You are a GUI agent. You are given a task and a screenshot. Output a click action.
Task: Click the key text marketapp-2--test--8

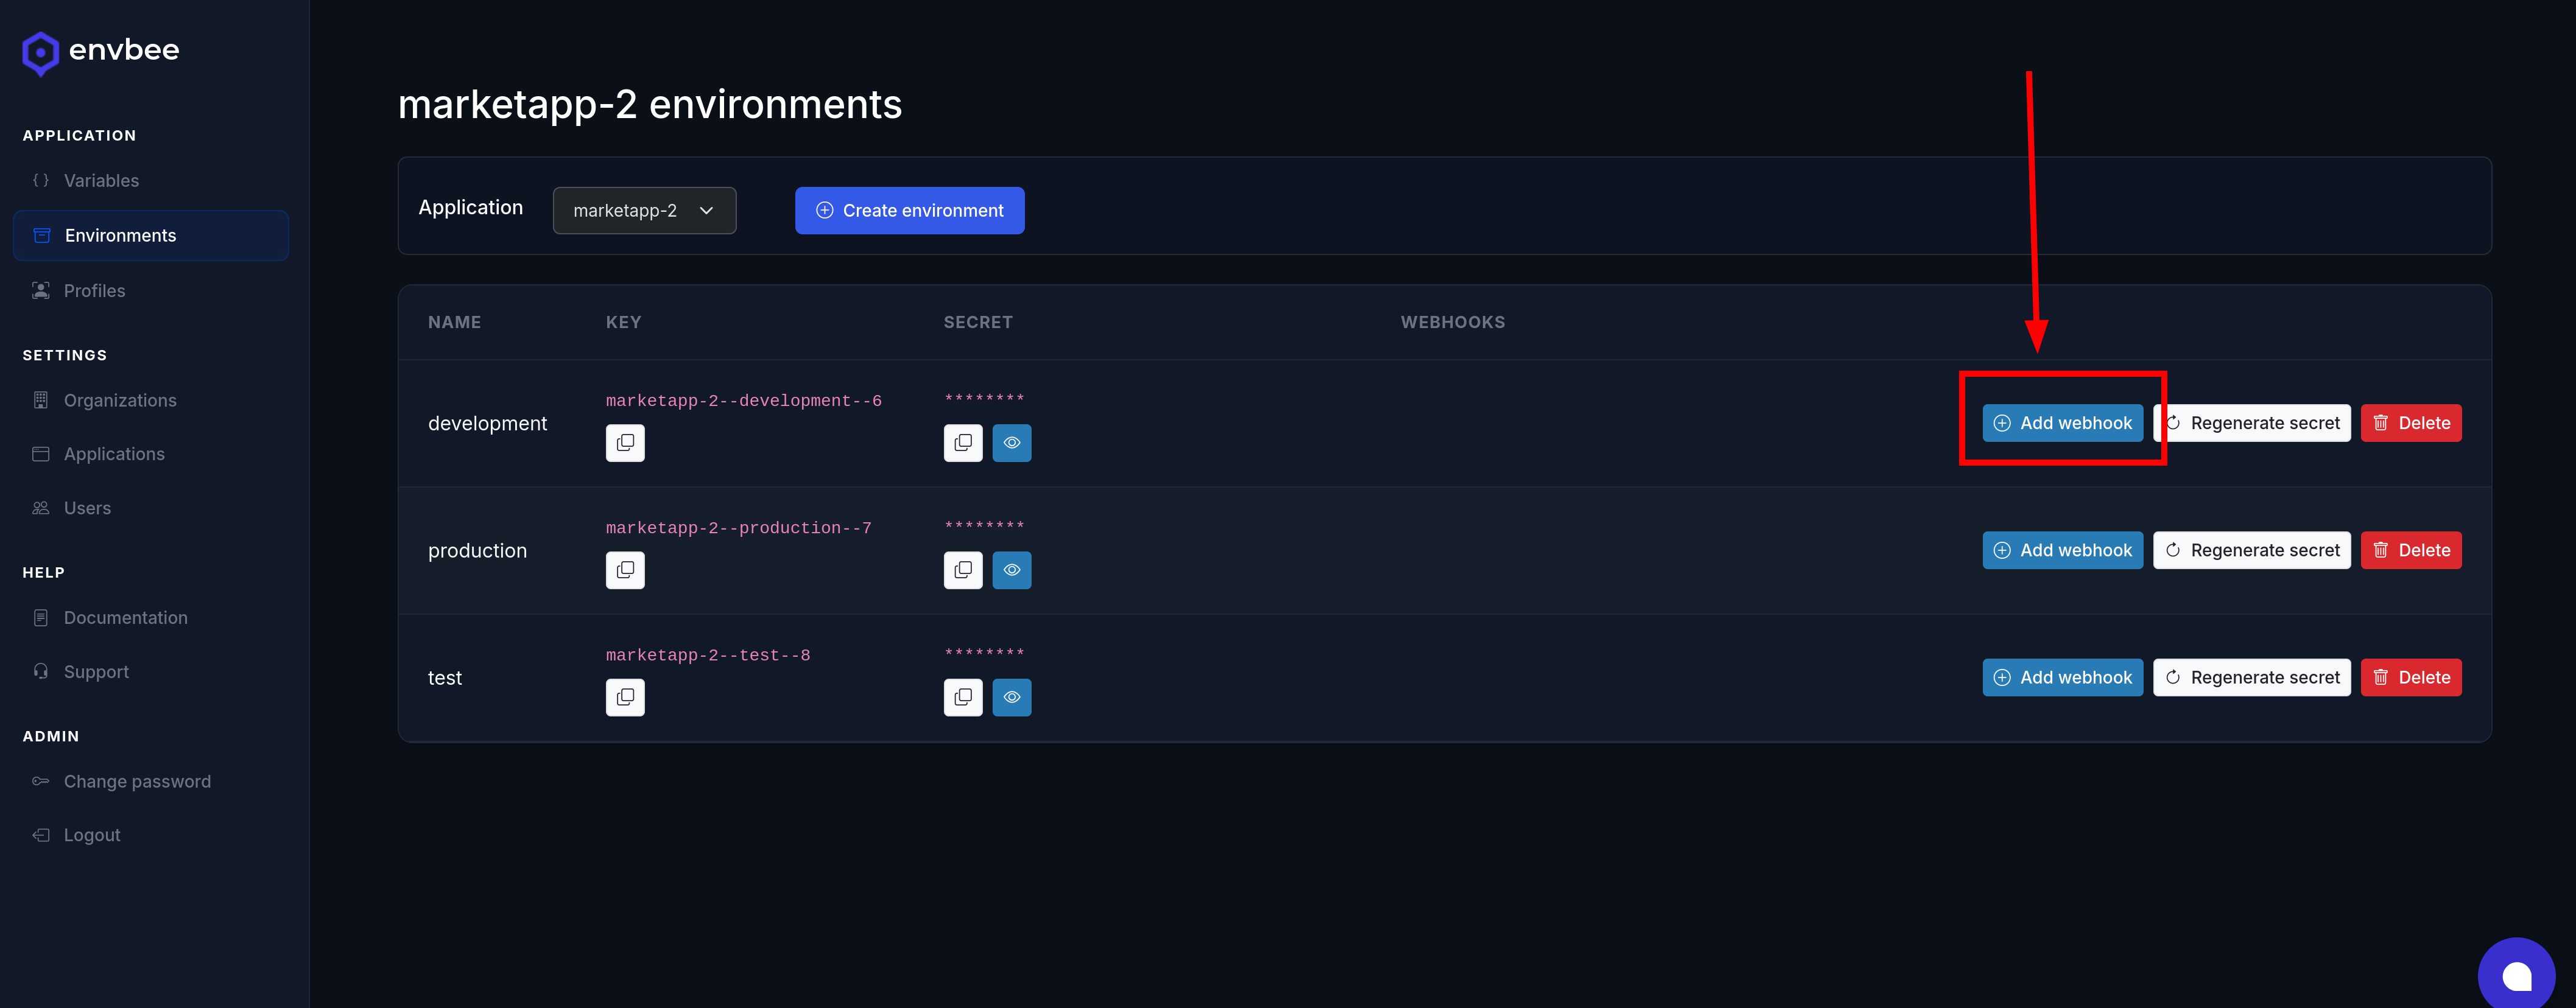pyautogui.click(x=708, y=655)
